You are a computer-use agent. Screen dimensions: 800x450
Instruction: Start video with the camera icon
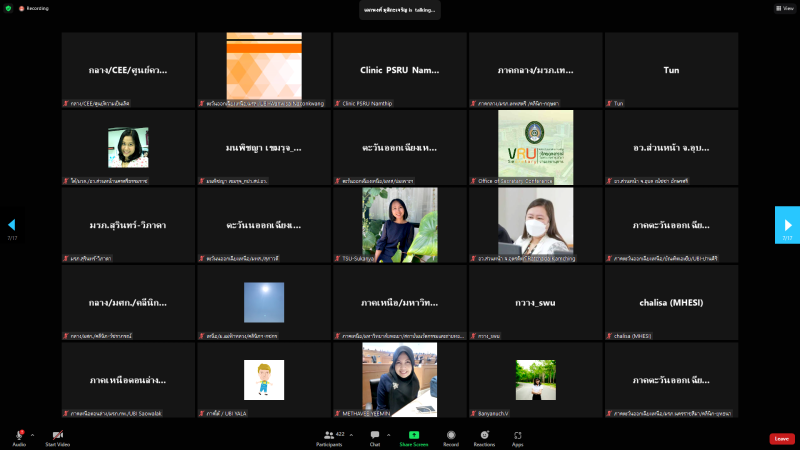pos(57,435)
